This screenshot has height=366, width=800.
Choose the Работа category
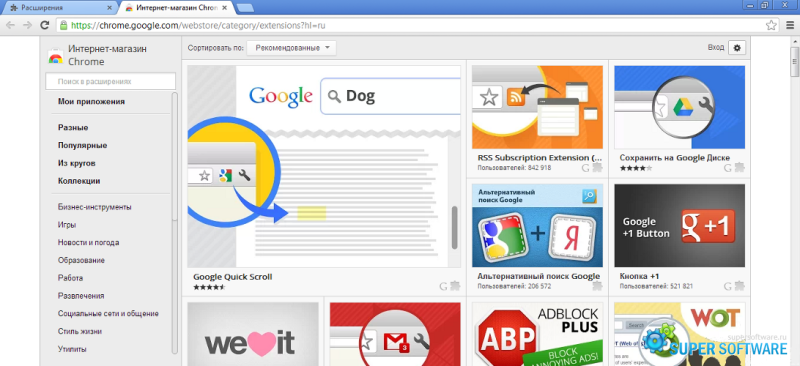coord(70,278)
